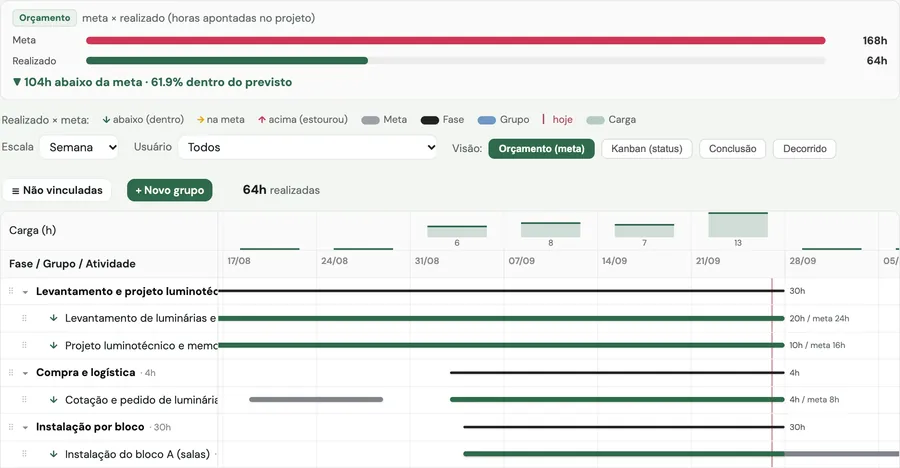Viewport: 900px width, 468px height.
Task: Click the 21/09 load bar showing 13
Action: (x=738, y=225)
